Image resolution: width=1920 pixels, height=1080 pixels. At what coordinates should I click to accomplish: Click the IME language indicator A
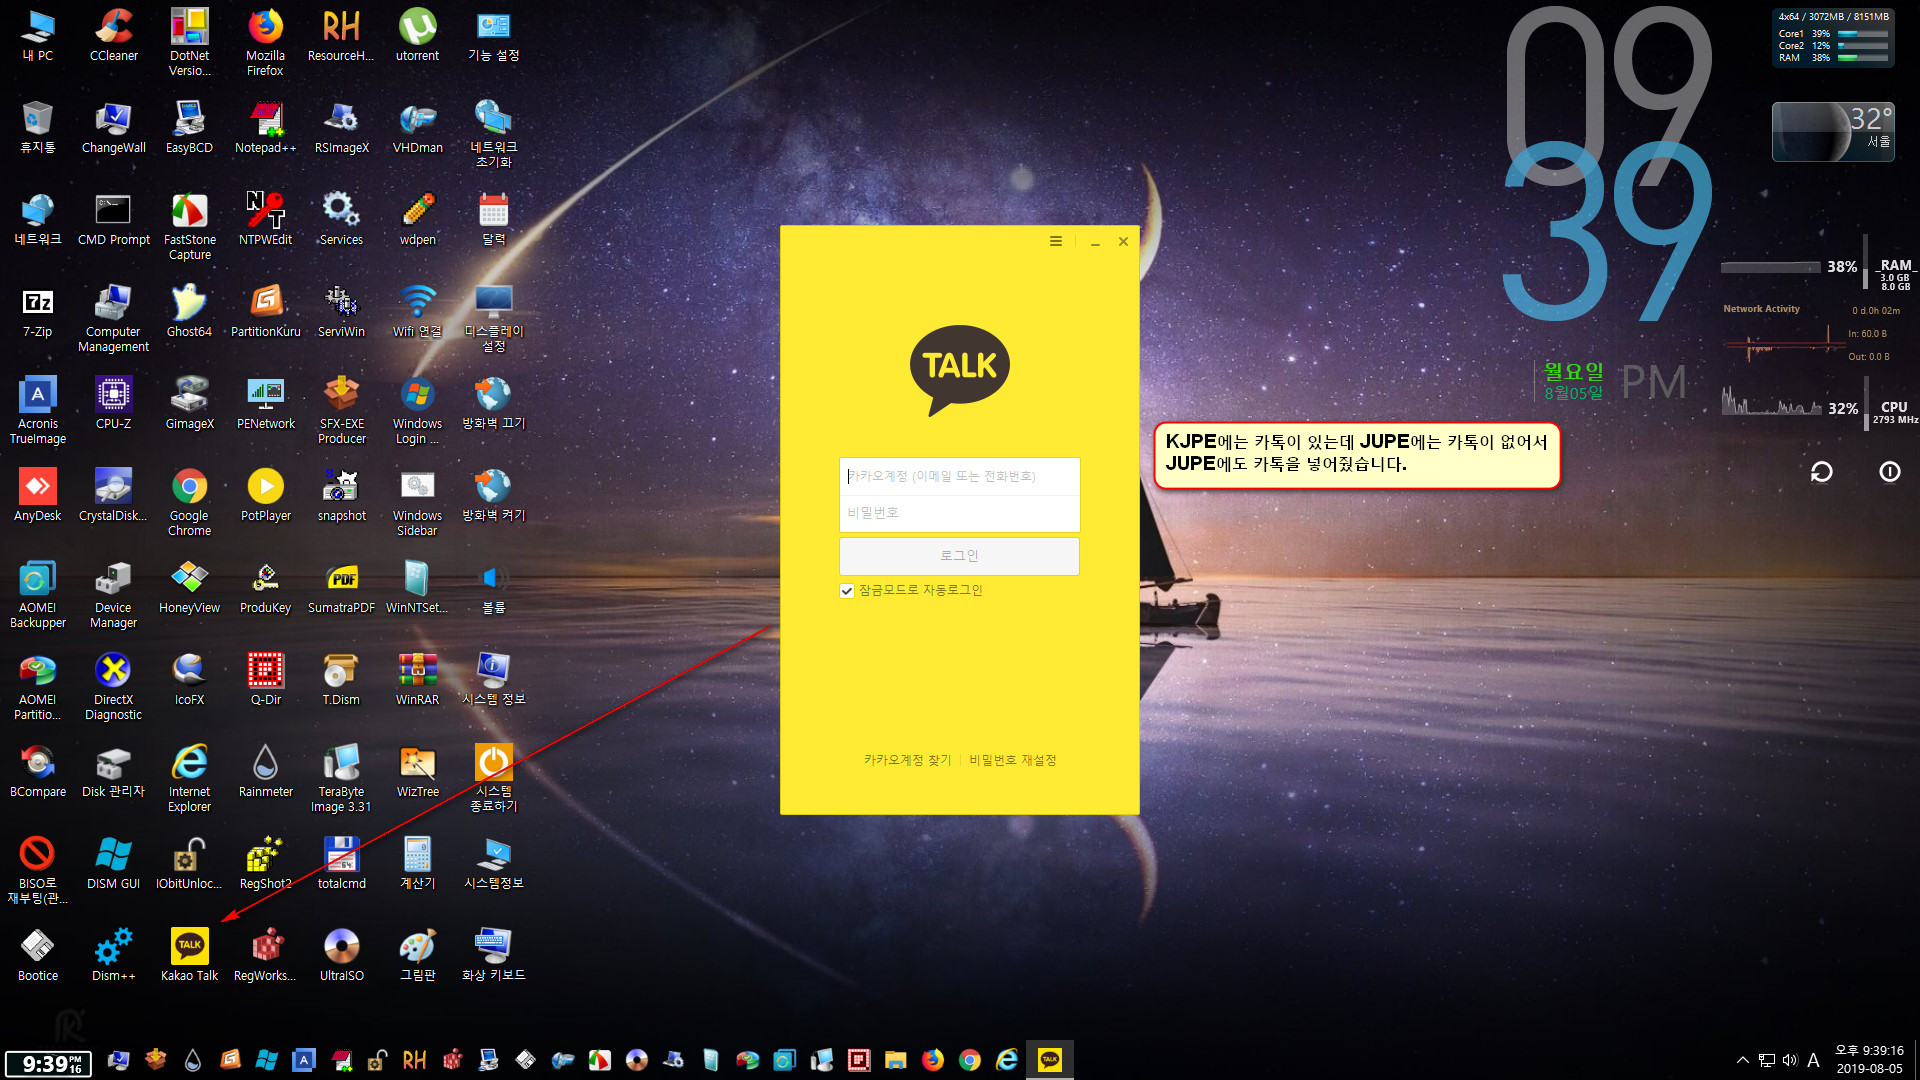click(1813, 1060)
